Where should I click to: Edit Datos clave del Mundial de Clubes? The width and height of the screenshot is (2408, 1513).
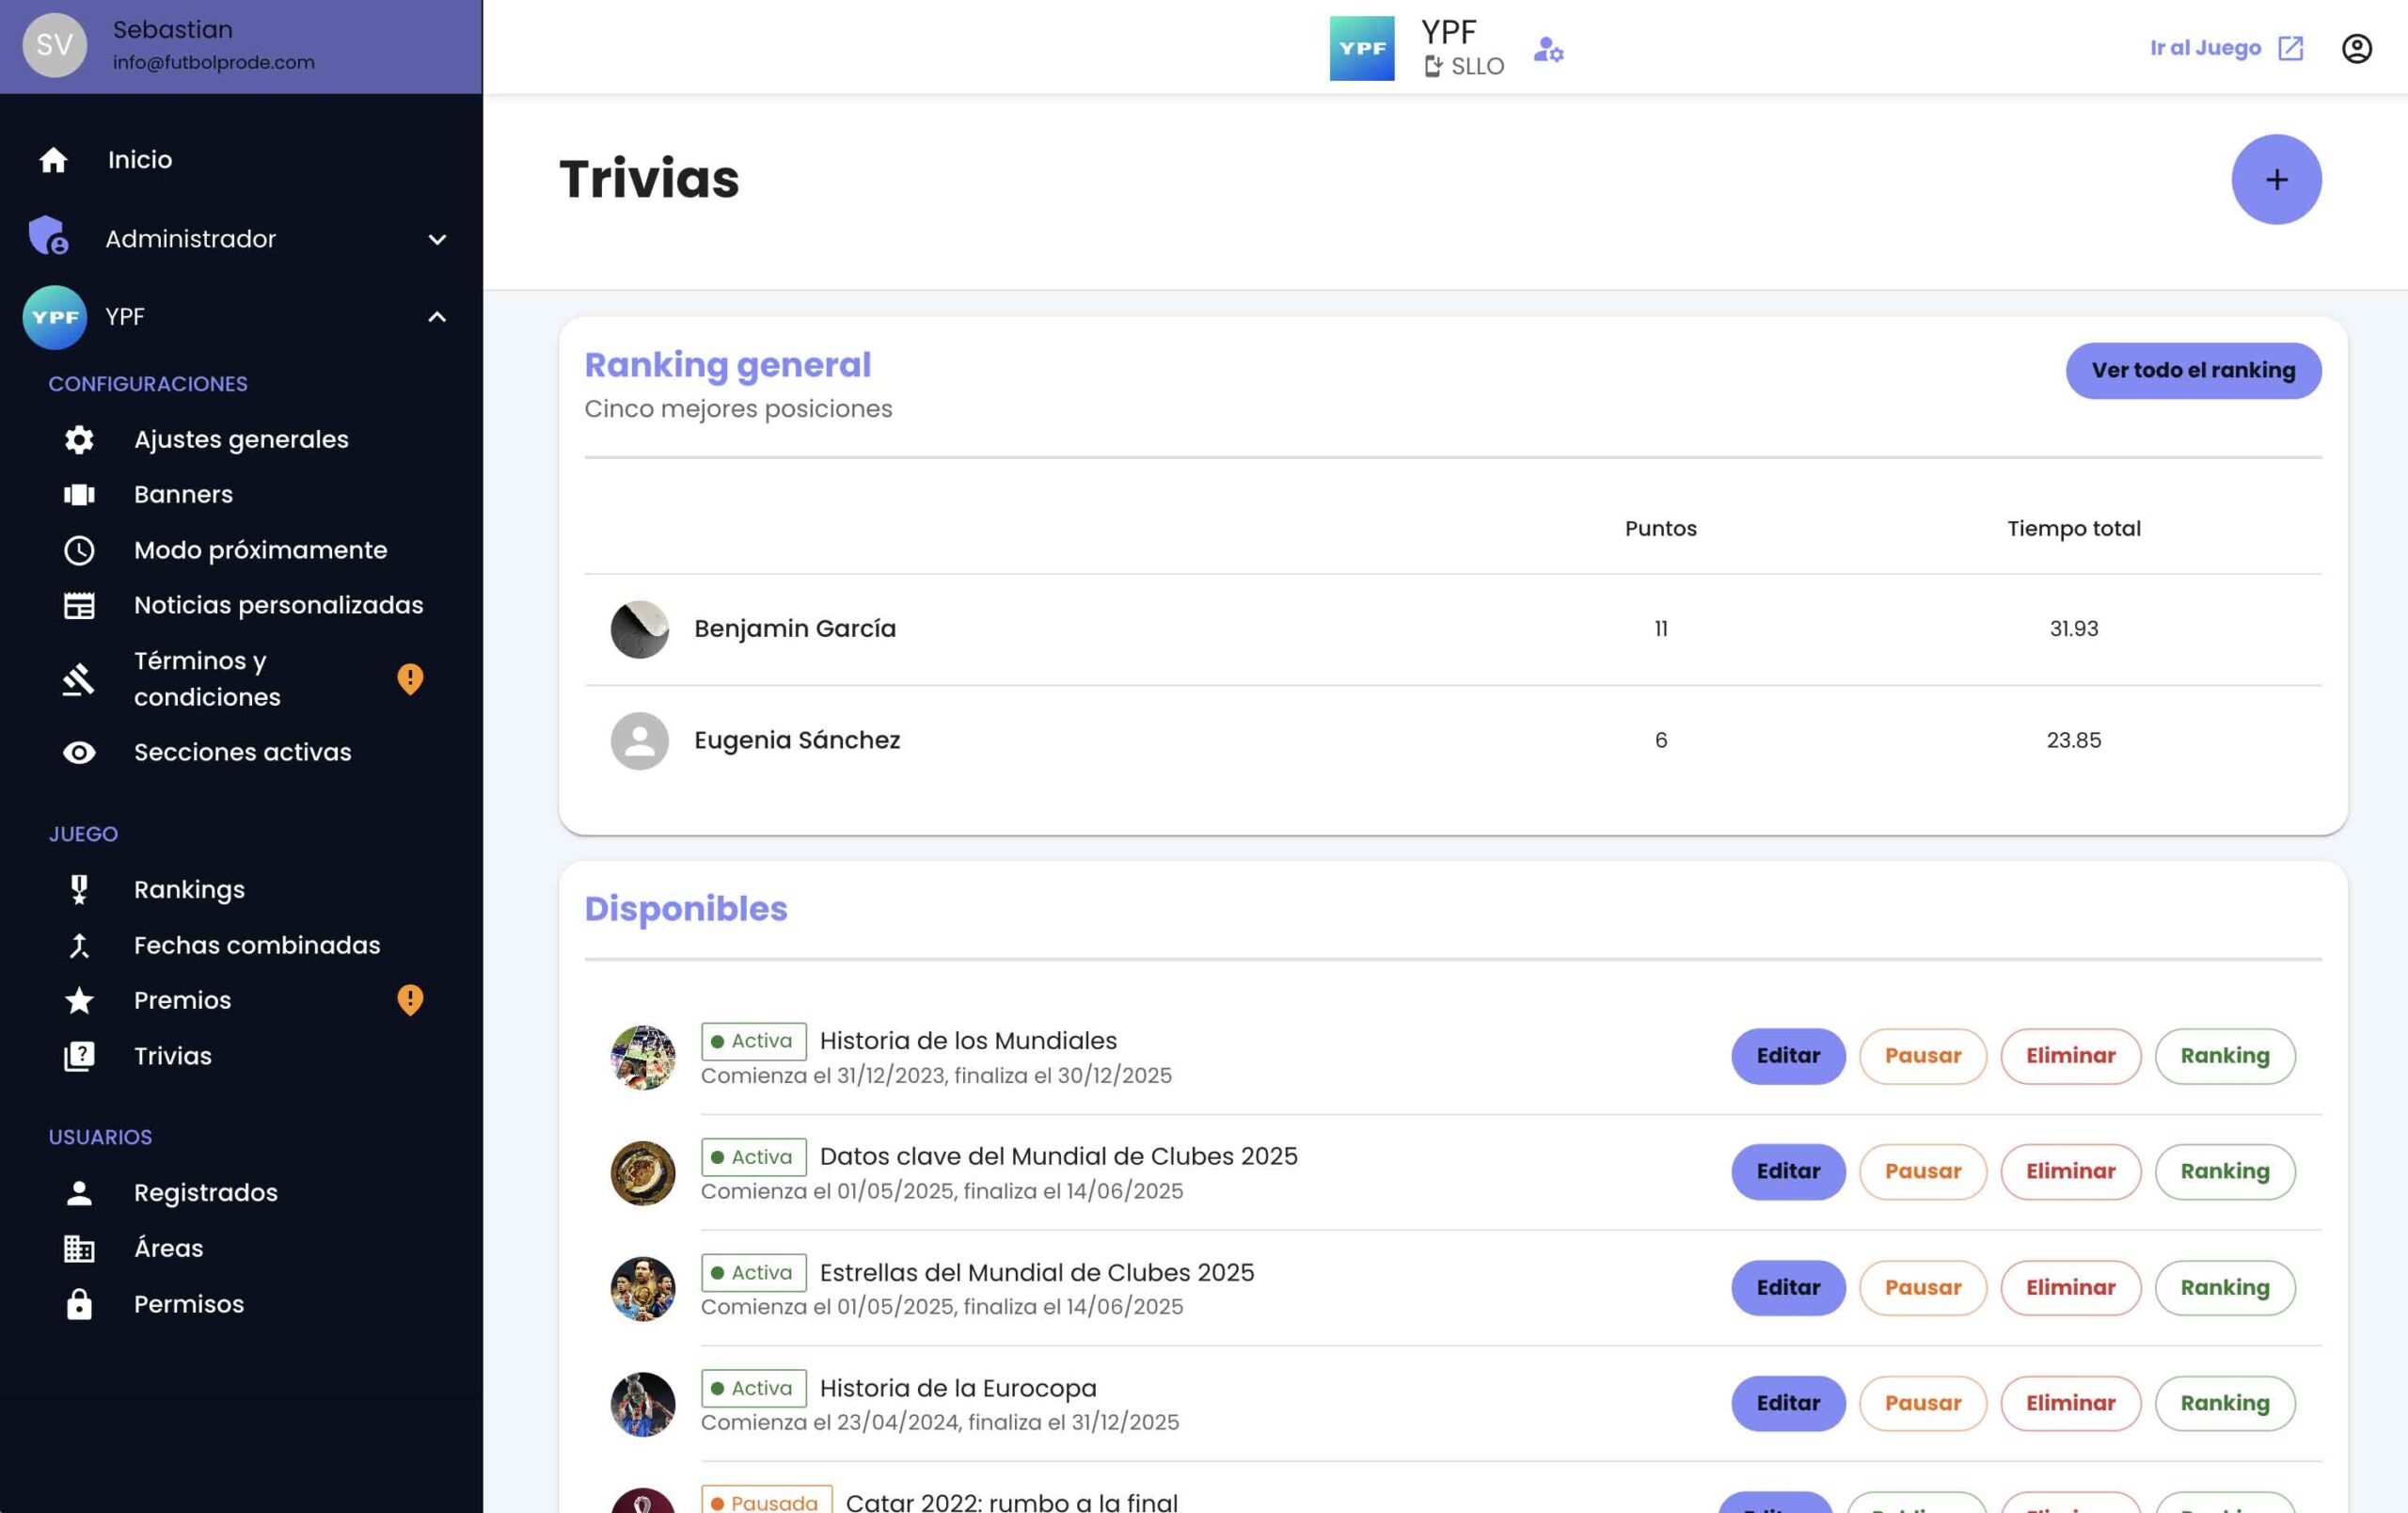coord(1787,1171)
